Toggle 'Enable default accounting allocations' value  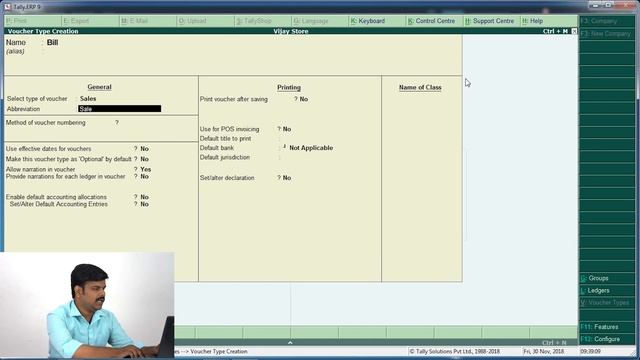[x=144, y=197]
